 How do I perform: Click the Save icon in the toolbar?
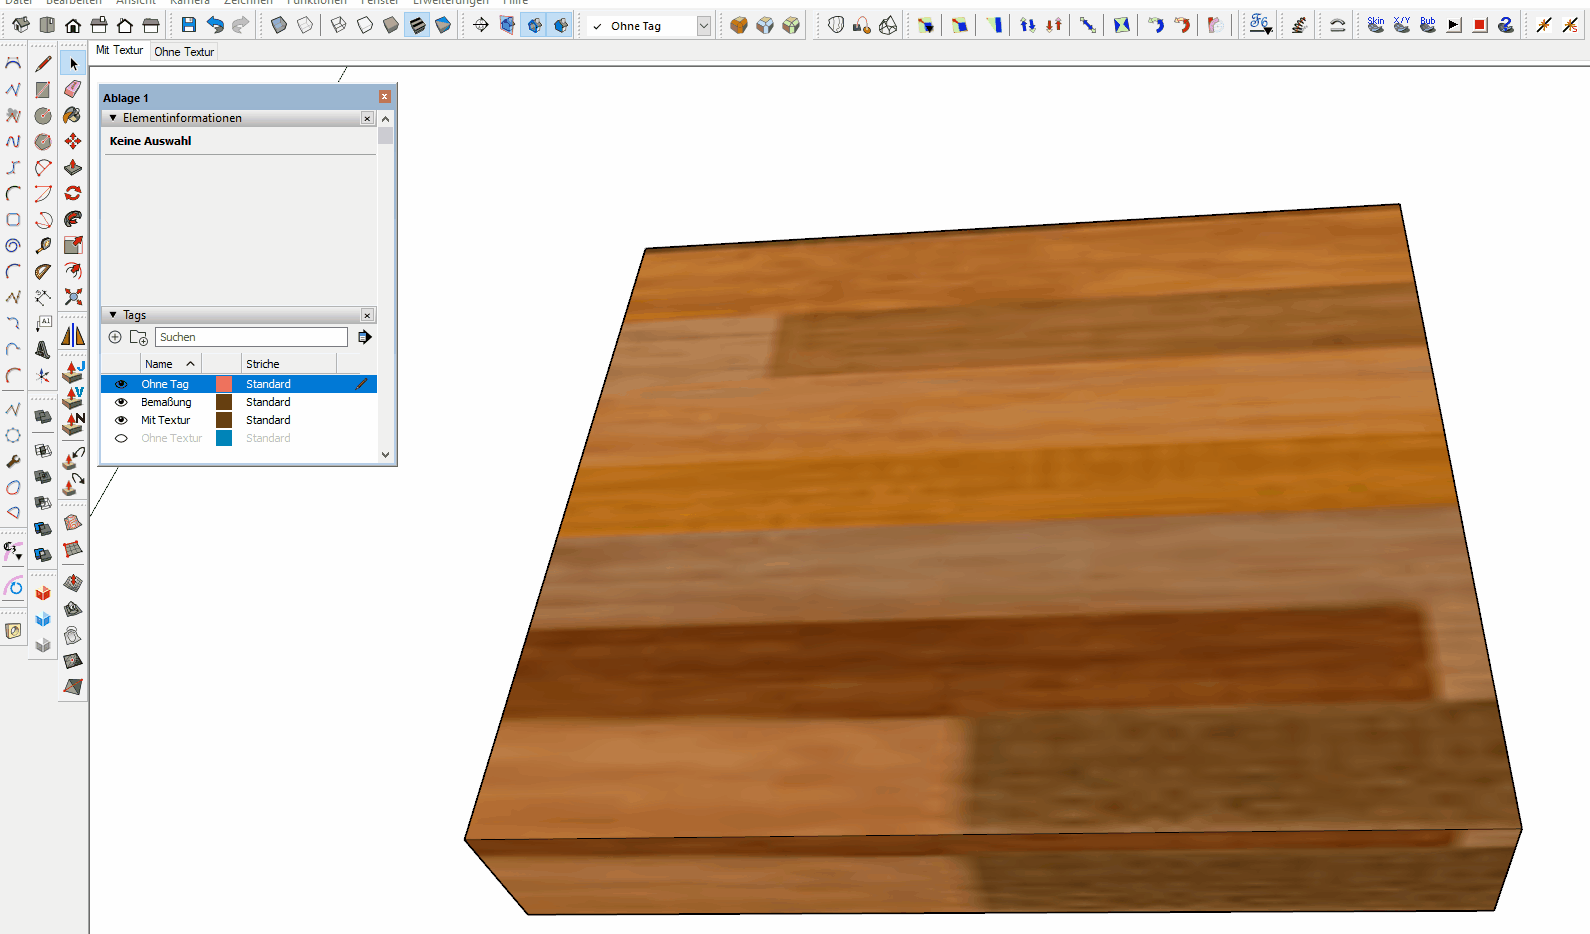coord(188,25)
